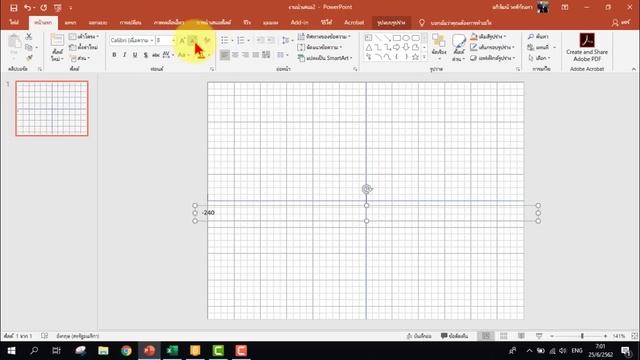
Task: Clear all formatting icon
Action: tap(207, 40)
